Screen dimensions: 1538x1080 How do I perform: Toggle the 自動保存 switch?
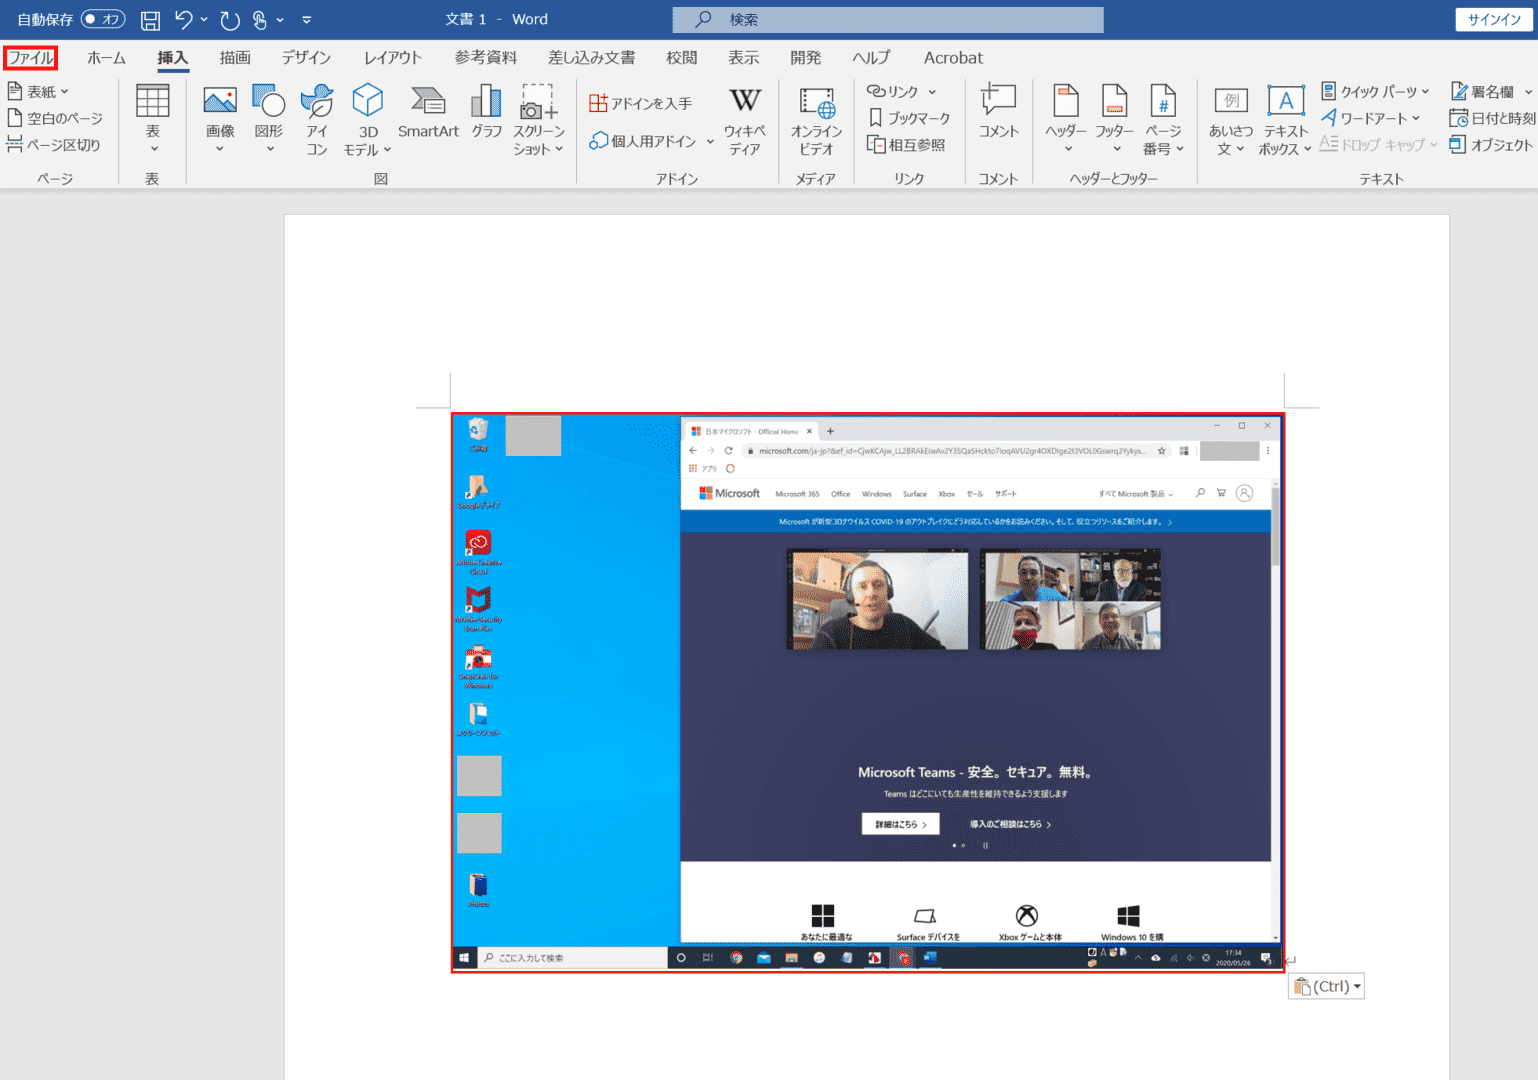[x=103, y=19]
